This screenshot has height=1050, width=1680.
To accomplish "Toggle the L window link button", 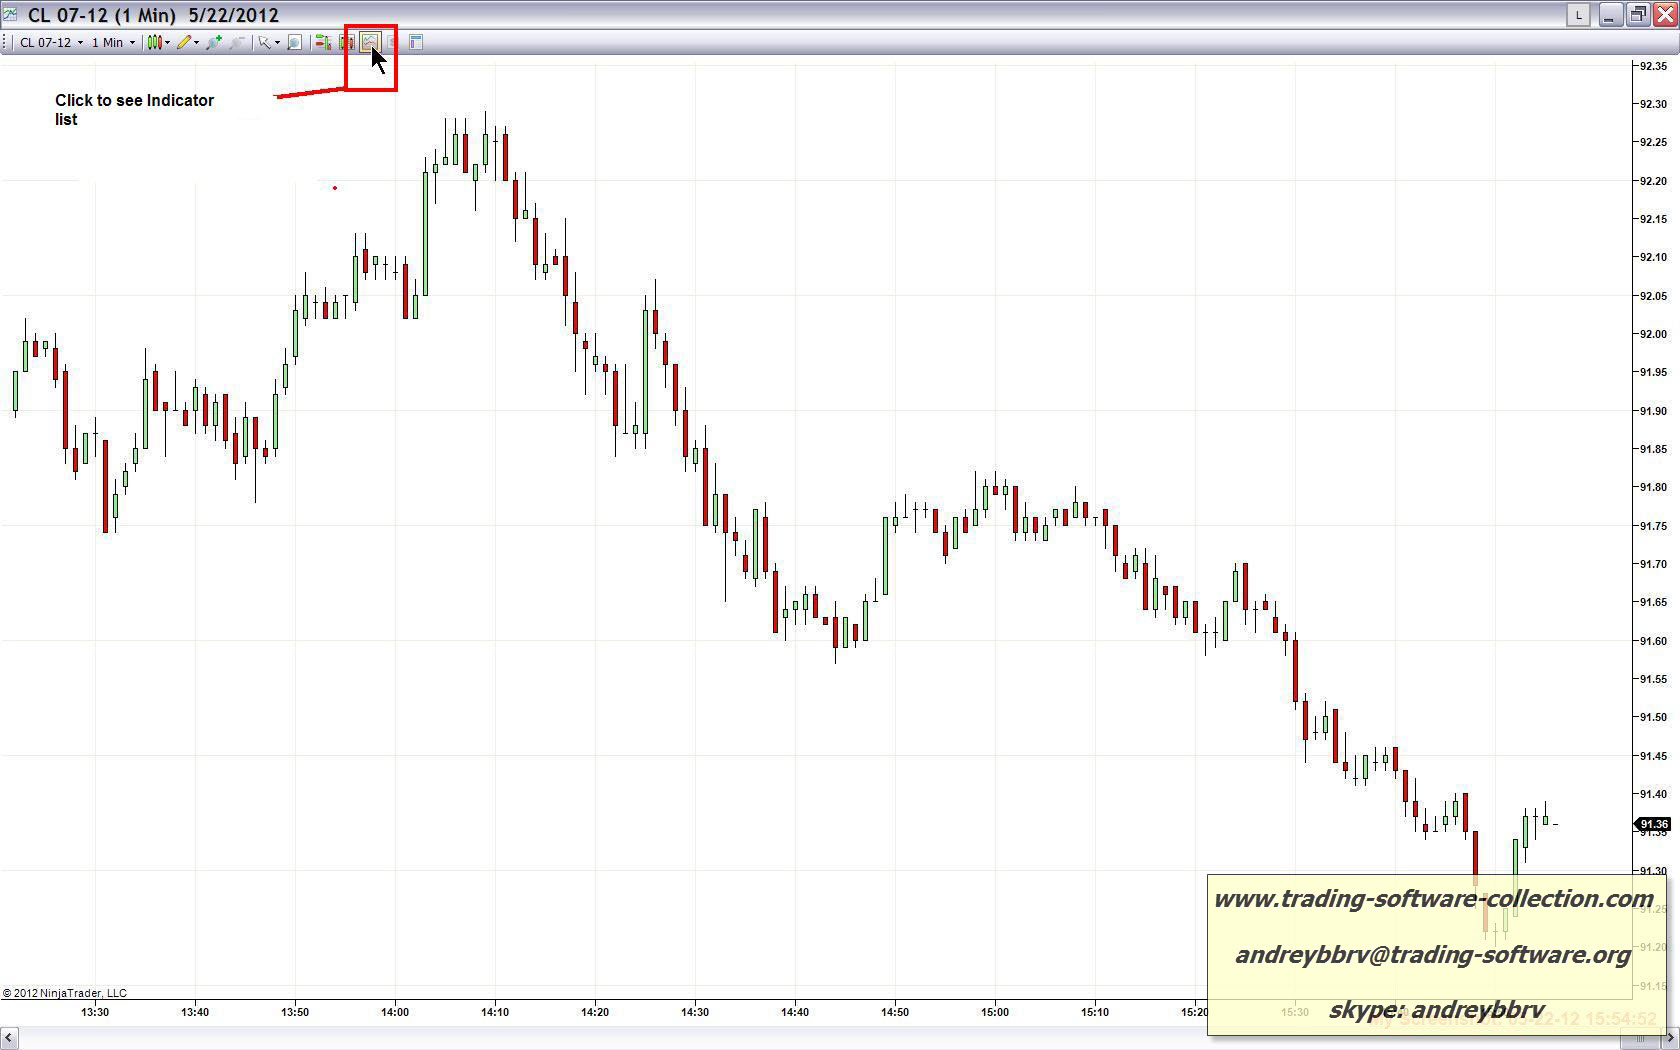I will (x=1578, y=15).
